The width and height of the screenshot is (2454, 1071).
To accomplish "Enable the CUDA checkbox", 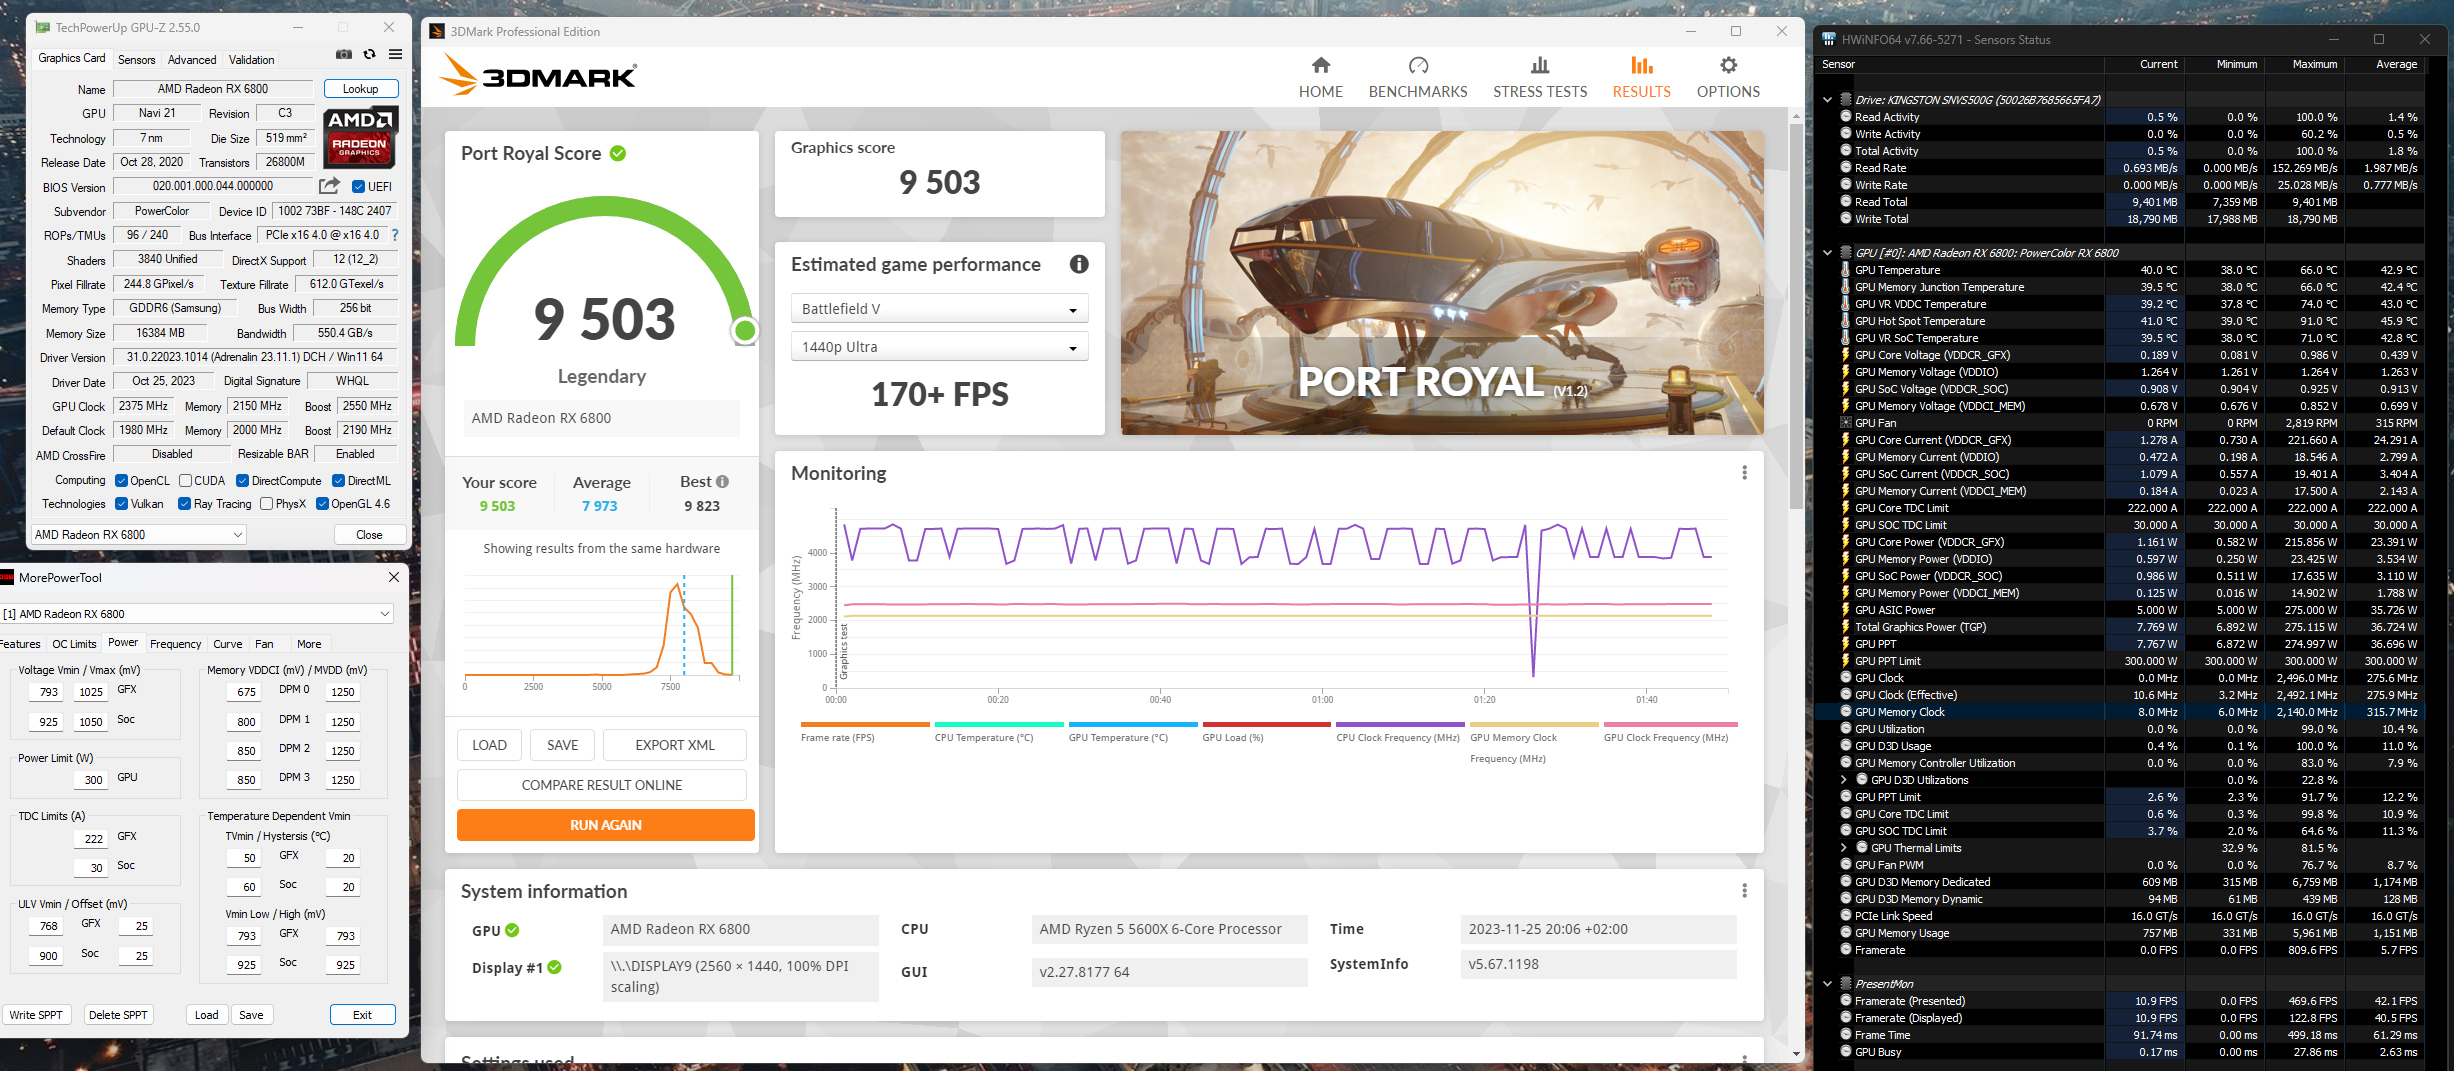I will [x=185, y=481].
